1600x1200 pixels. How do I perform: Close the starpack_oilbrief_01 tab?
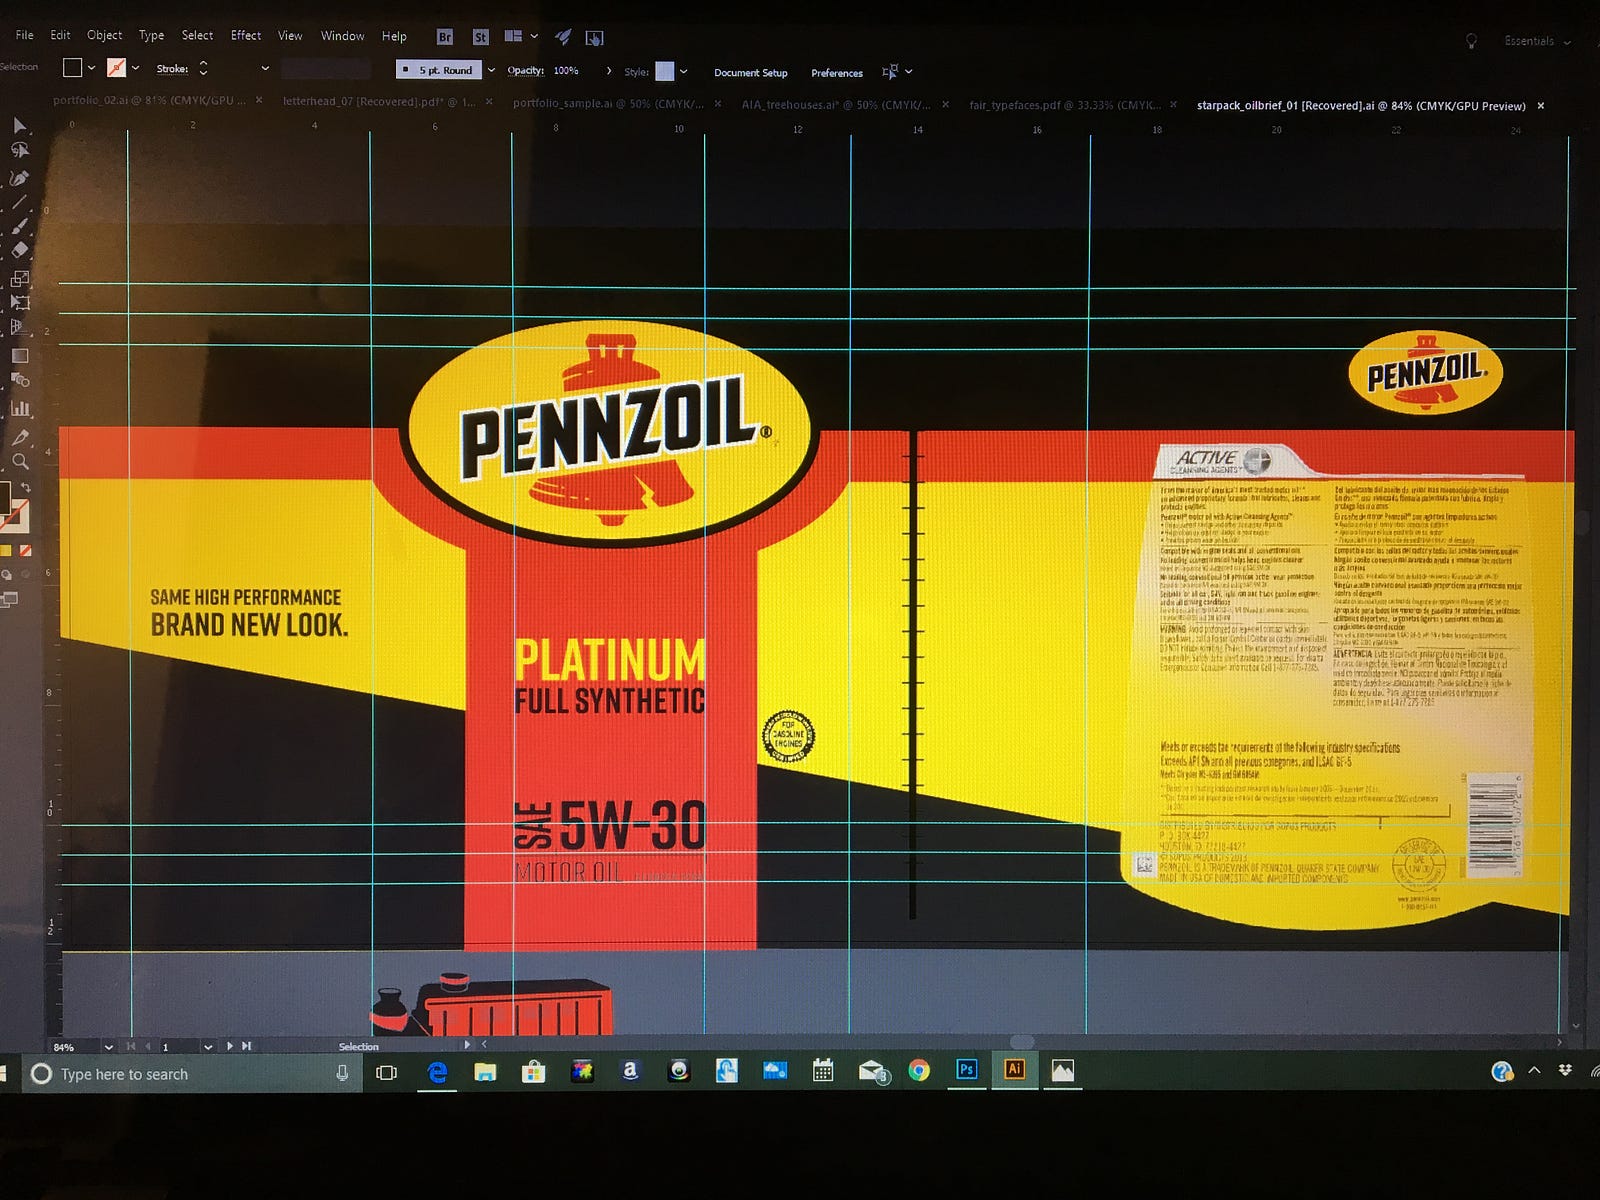(1541, 105)
